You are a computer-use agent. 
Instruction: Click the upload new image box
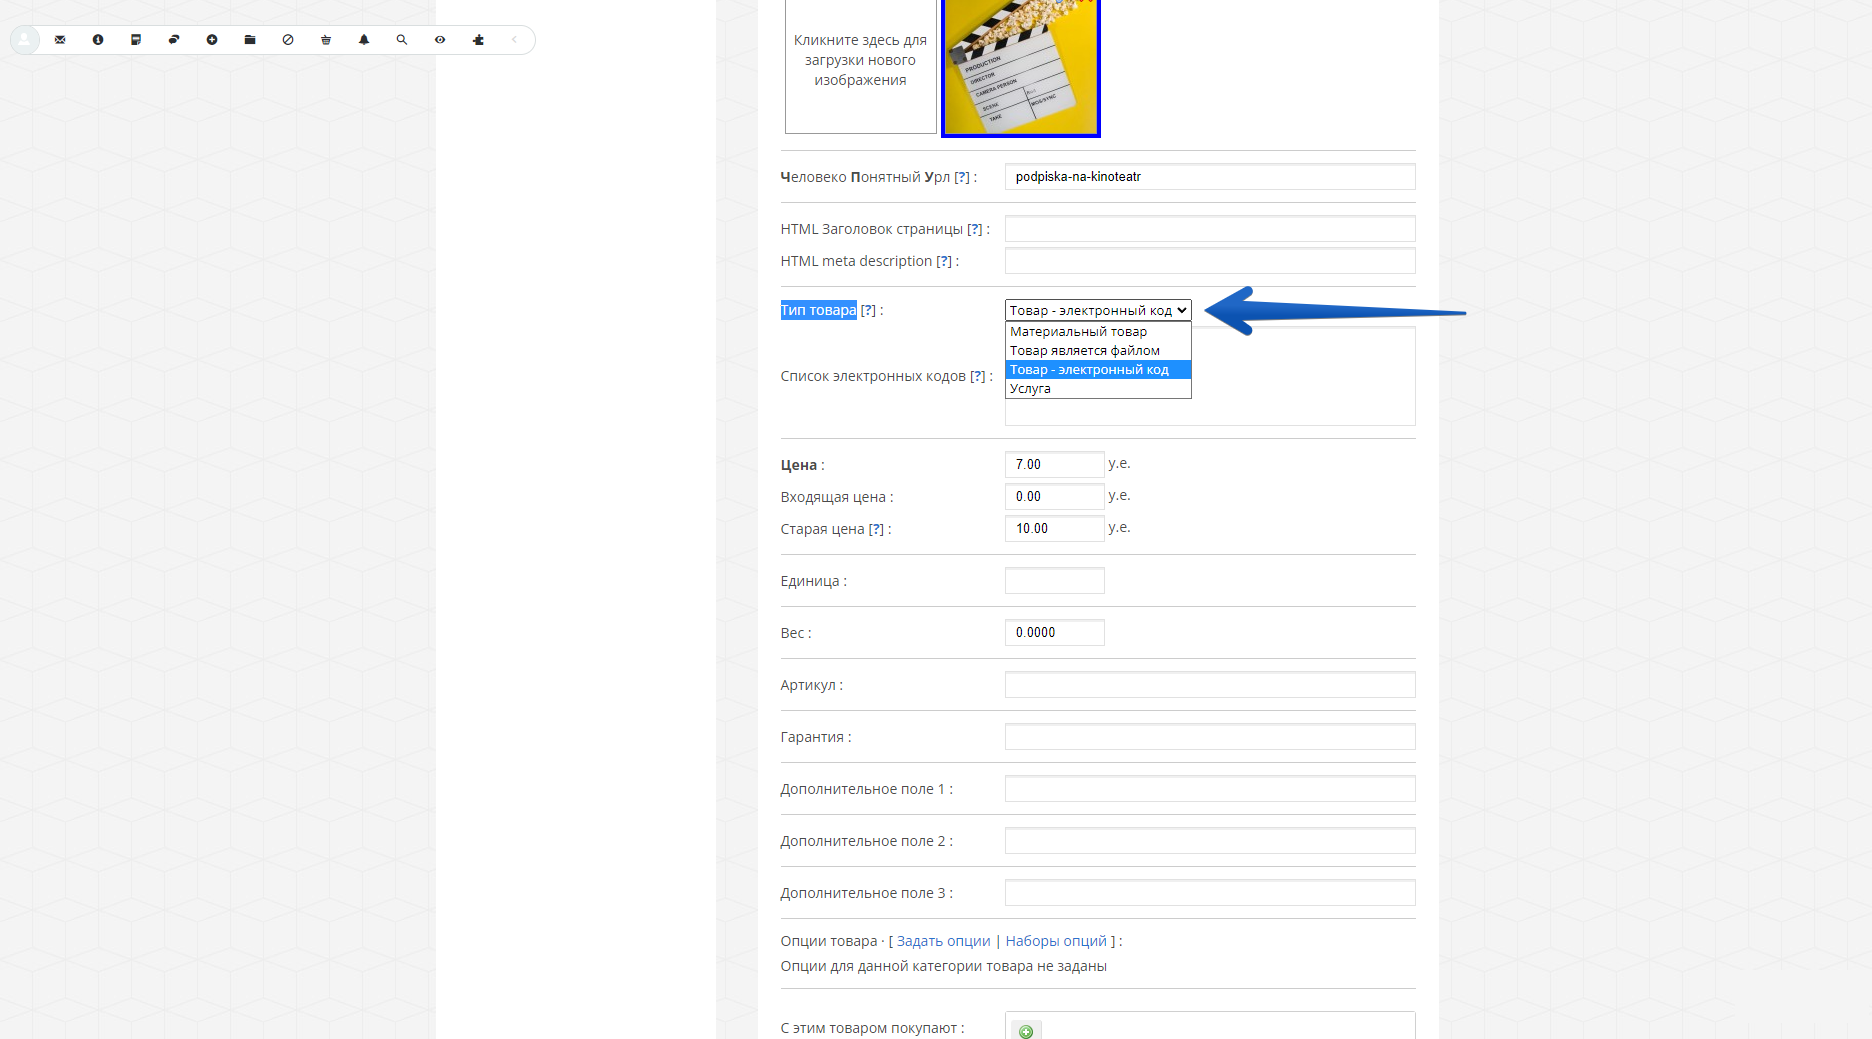tap(860, 62)
